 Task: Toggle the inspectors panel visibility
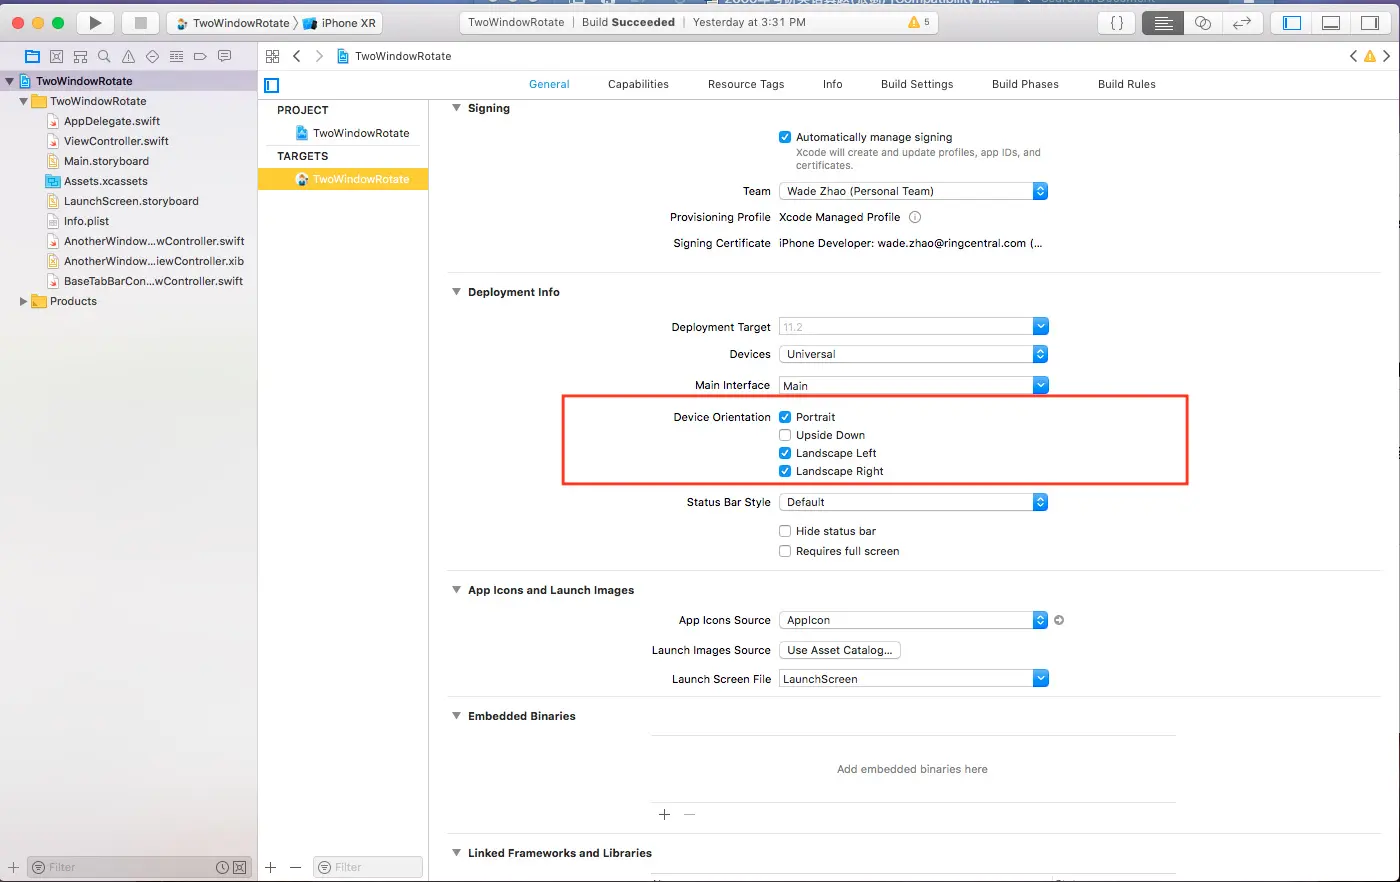[x=1370, y=22]
